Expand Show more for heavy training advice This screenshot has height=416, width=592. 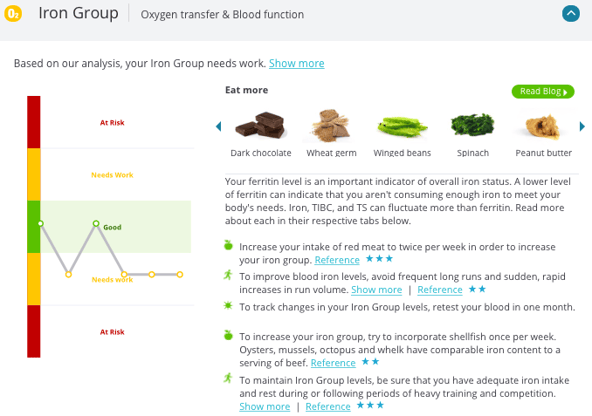point(265,407)
